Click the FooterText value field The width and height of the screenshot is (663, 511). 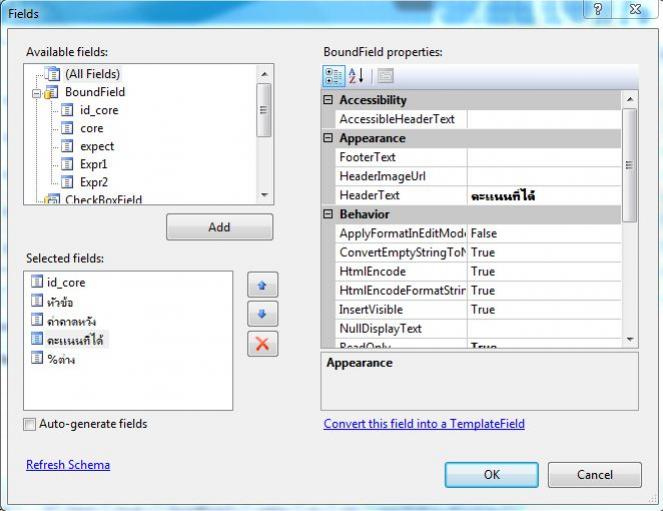(x=544, y=157)
